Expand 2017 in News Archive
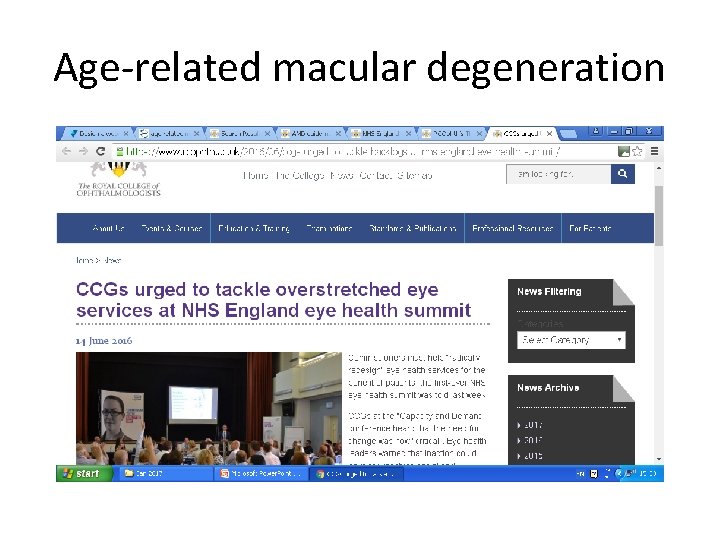720x540 pixels. click(531, 425)
